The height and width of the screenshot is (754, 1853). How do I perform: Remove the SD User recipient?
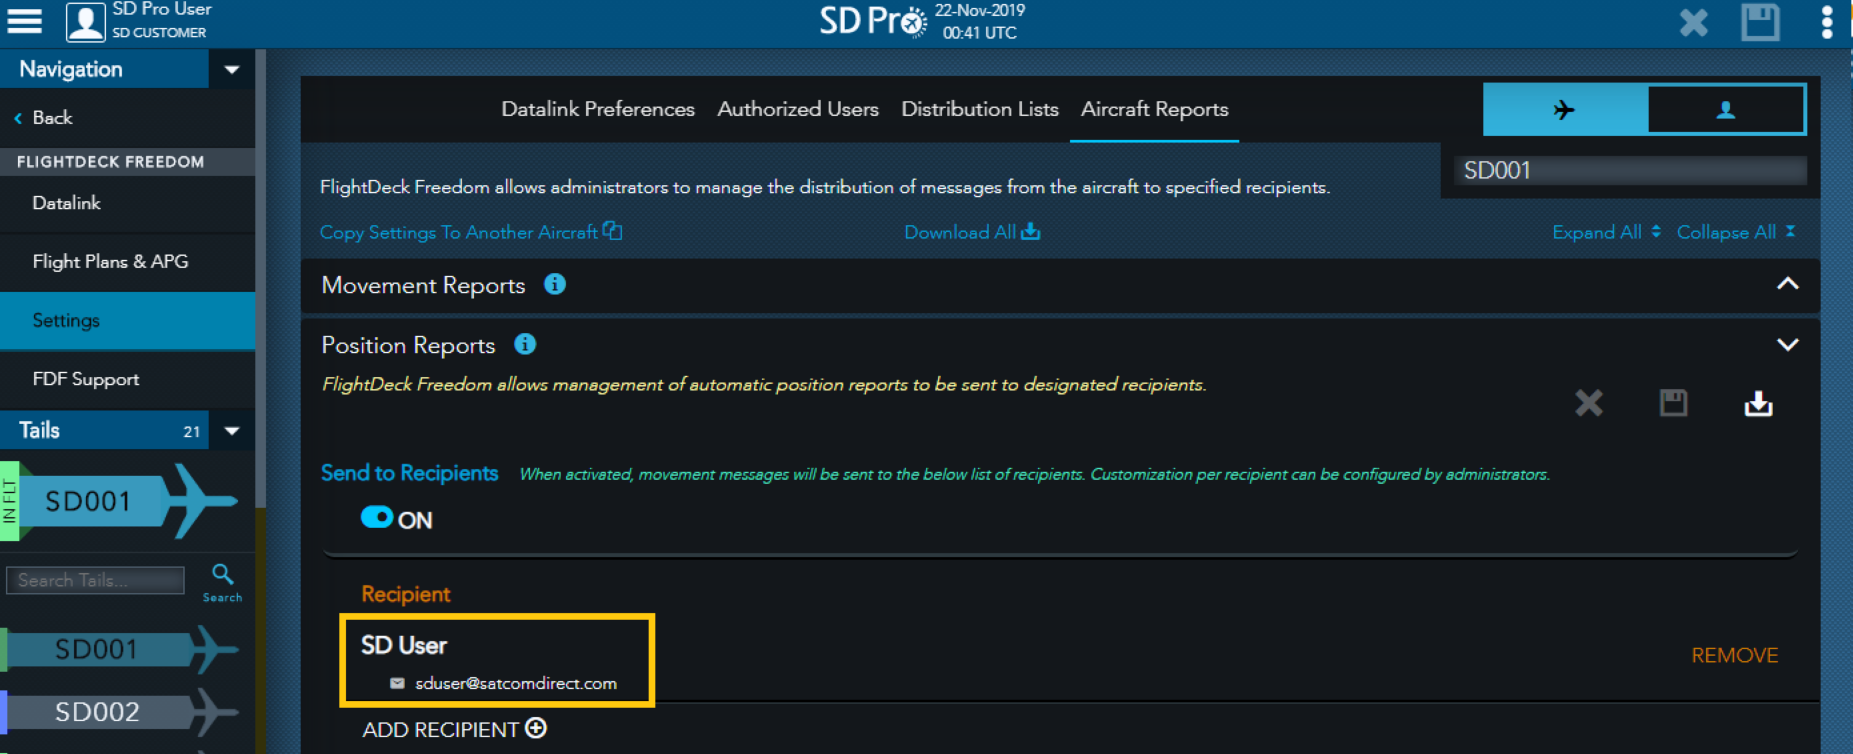1734,655
